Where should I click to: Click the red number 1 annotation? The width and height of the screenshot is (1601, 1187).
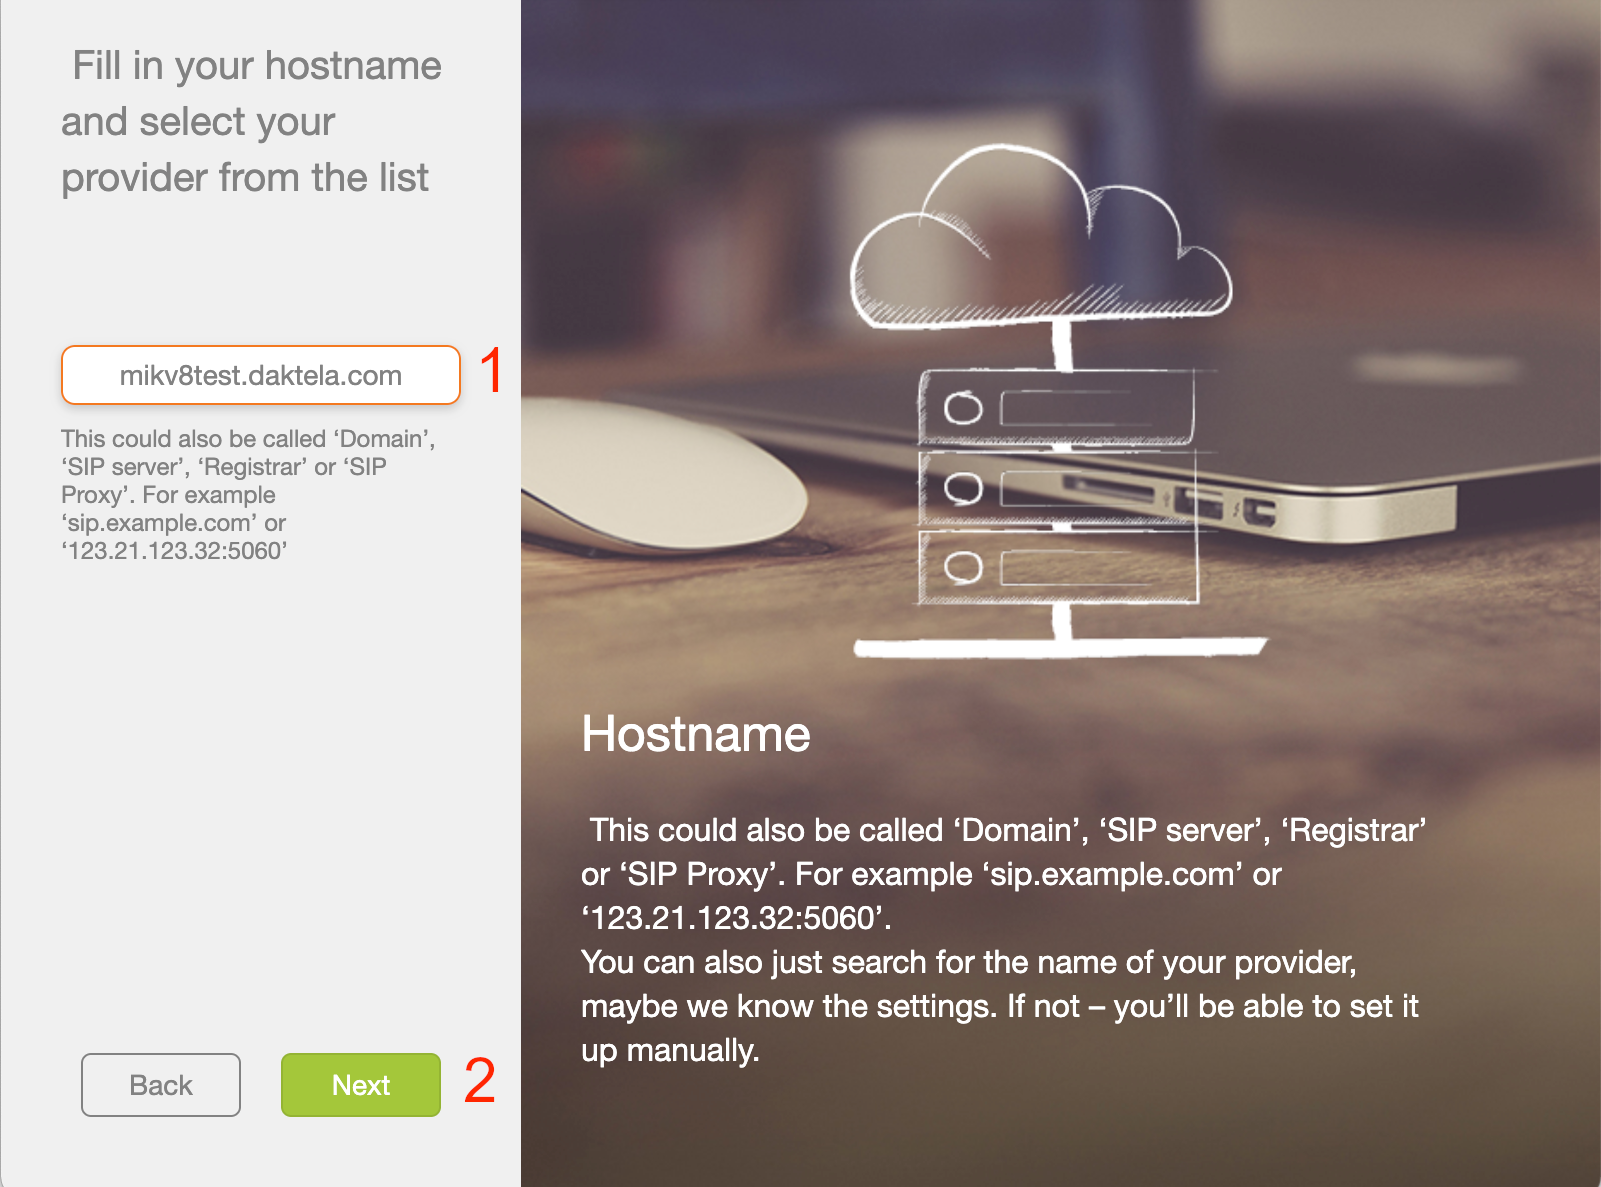(x=491, y=371)
